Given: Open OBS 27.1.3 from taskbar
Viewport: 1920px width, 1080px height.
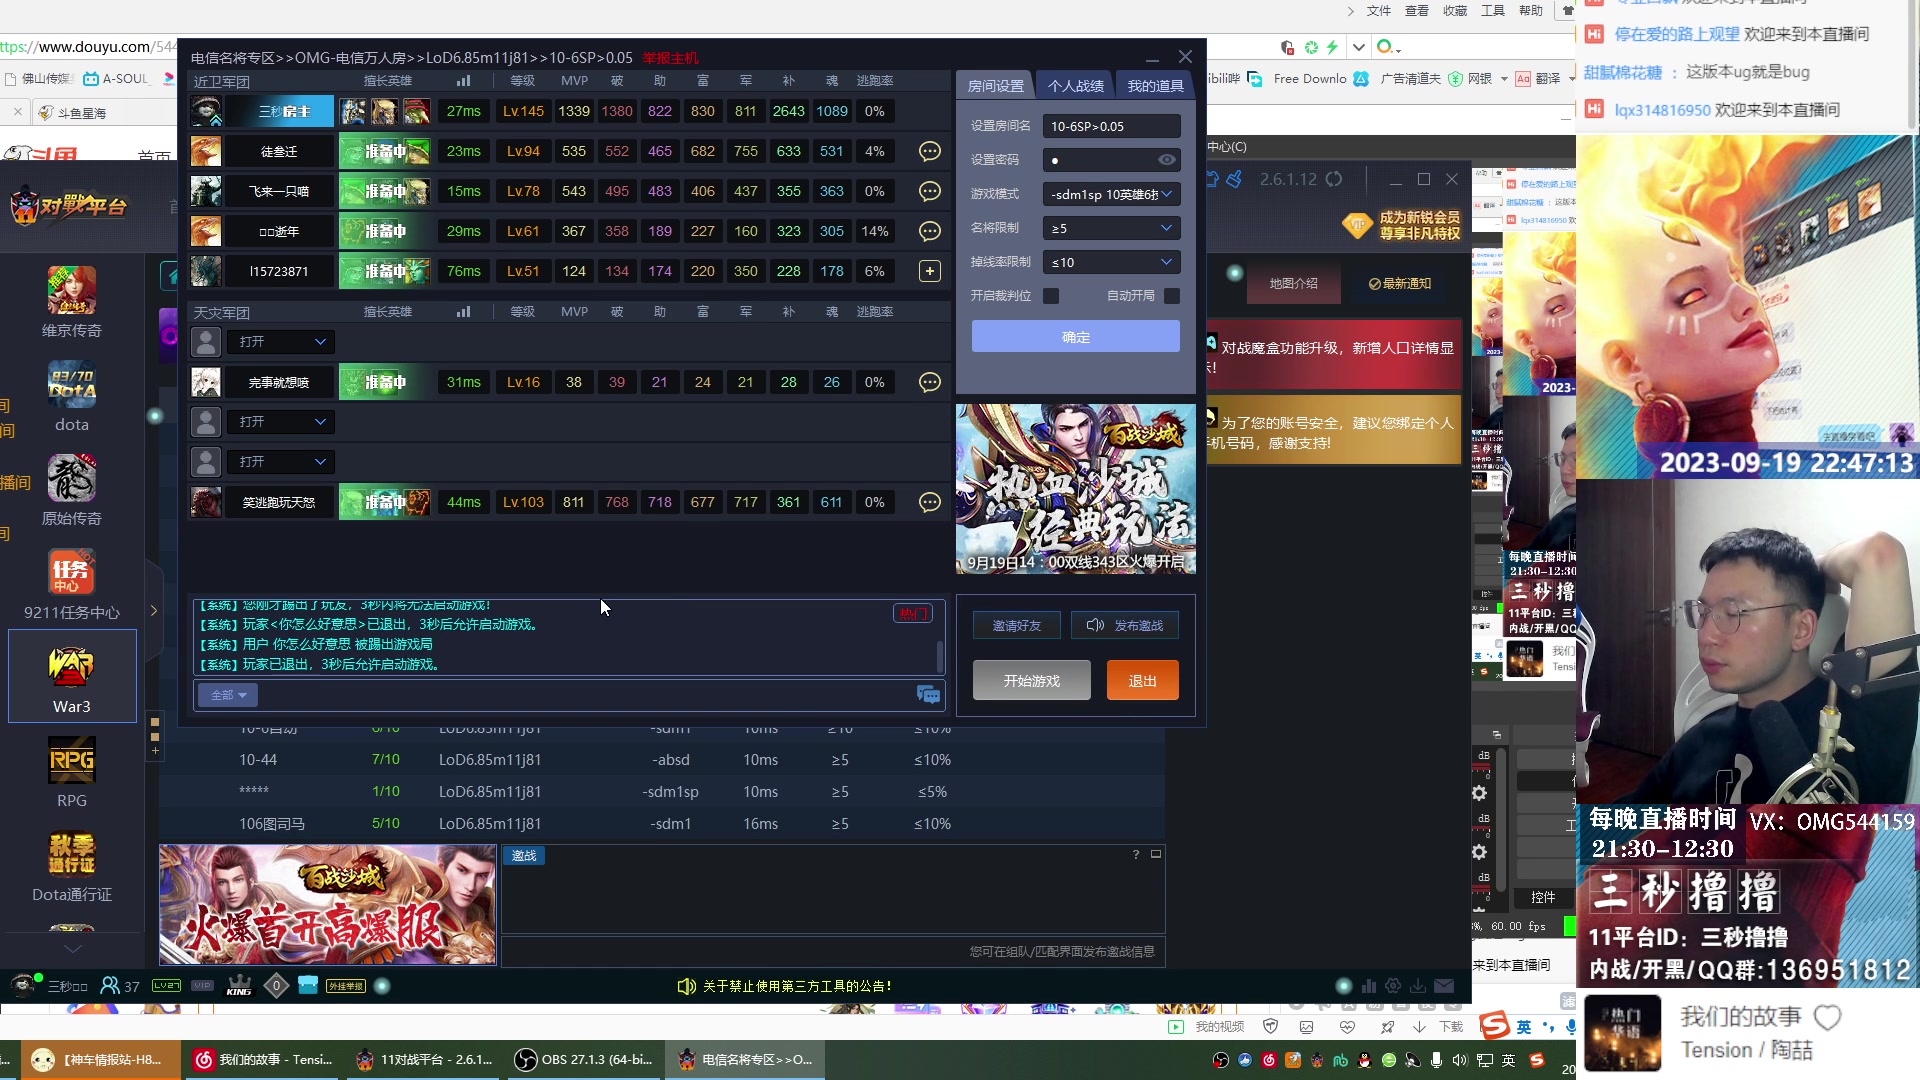Looking at the screenshot, I should 583,1060.
